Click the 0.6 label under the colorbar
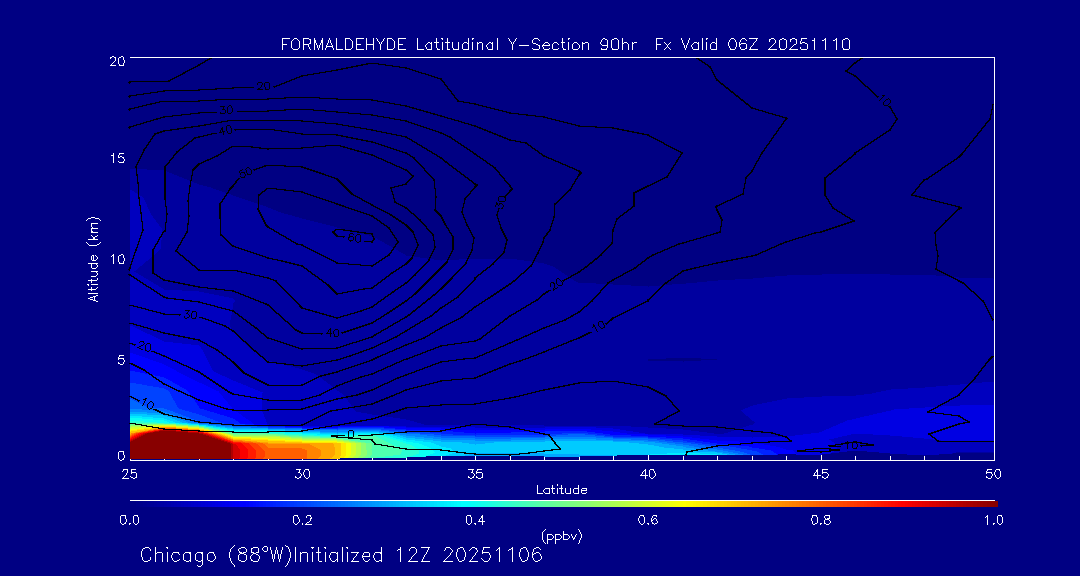The height and width of the screenshot is (576, 1080). (x=648, y=520)
